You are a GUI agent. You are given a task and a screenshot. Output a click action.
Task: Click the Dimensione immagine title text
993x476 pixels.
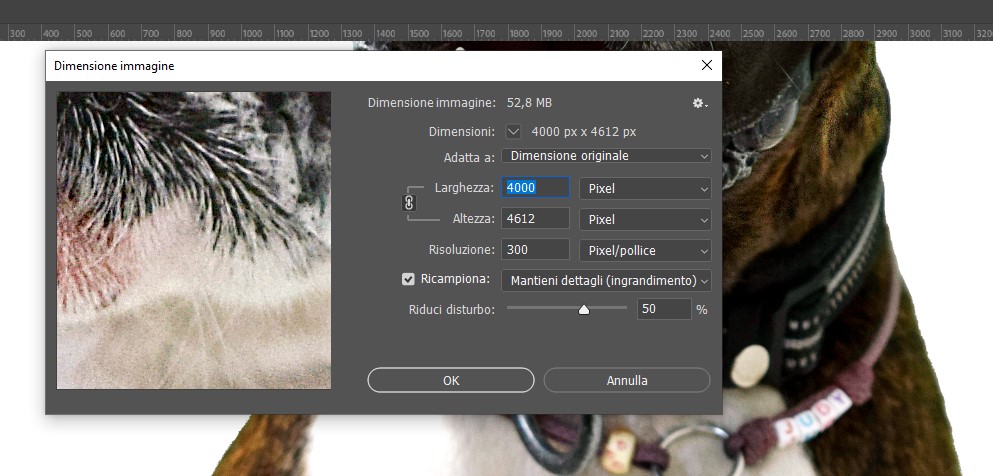click(114, 66)
